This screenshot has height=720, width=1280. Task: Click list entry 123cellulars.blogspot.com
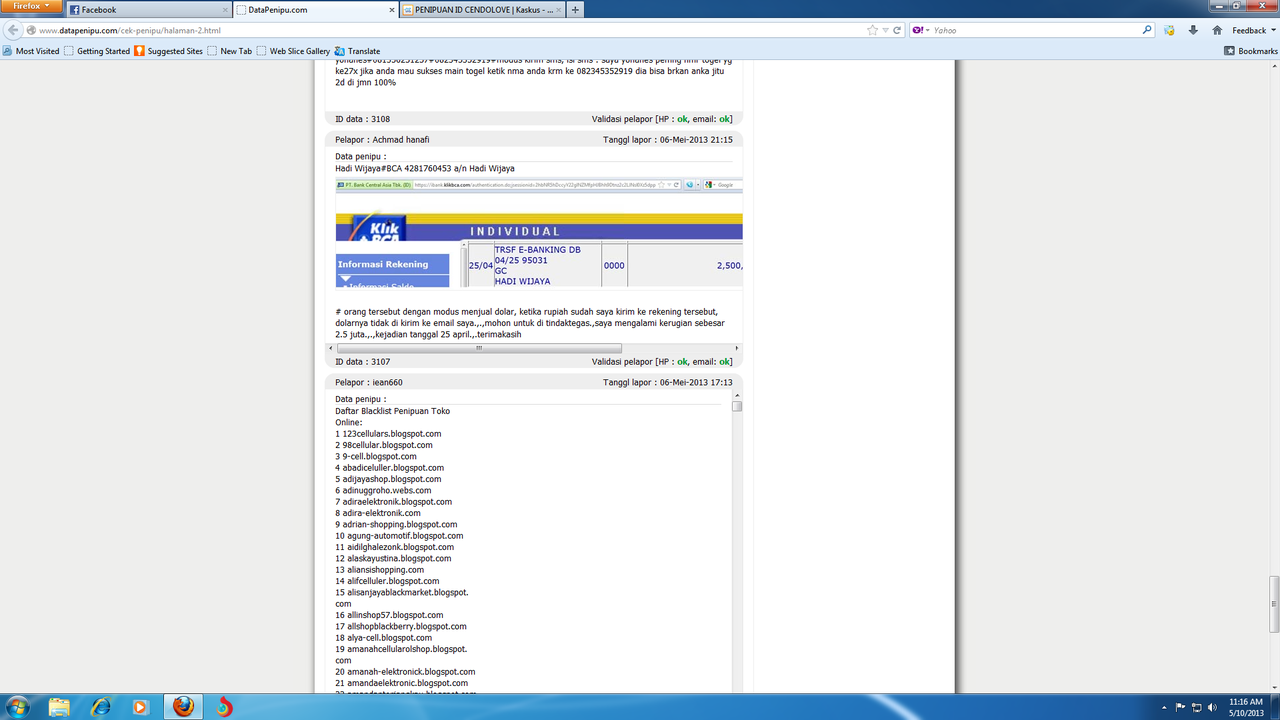pyautogui.click(x=392, y=434)
